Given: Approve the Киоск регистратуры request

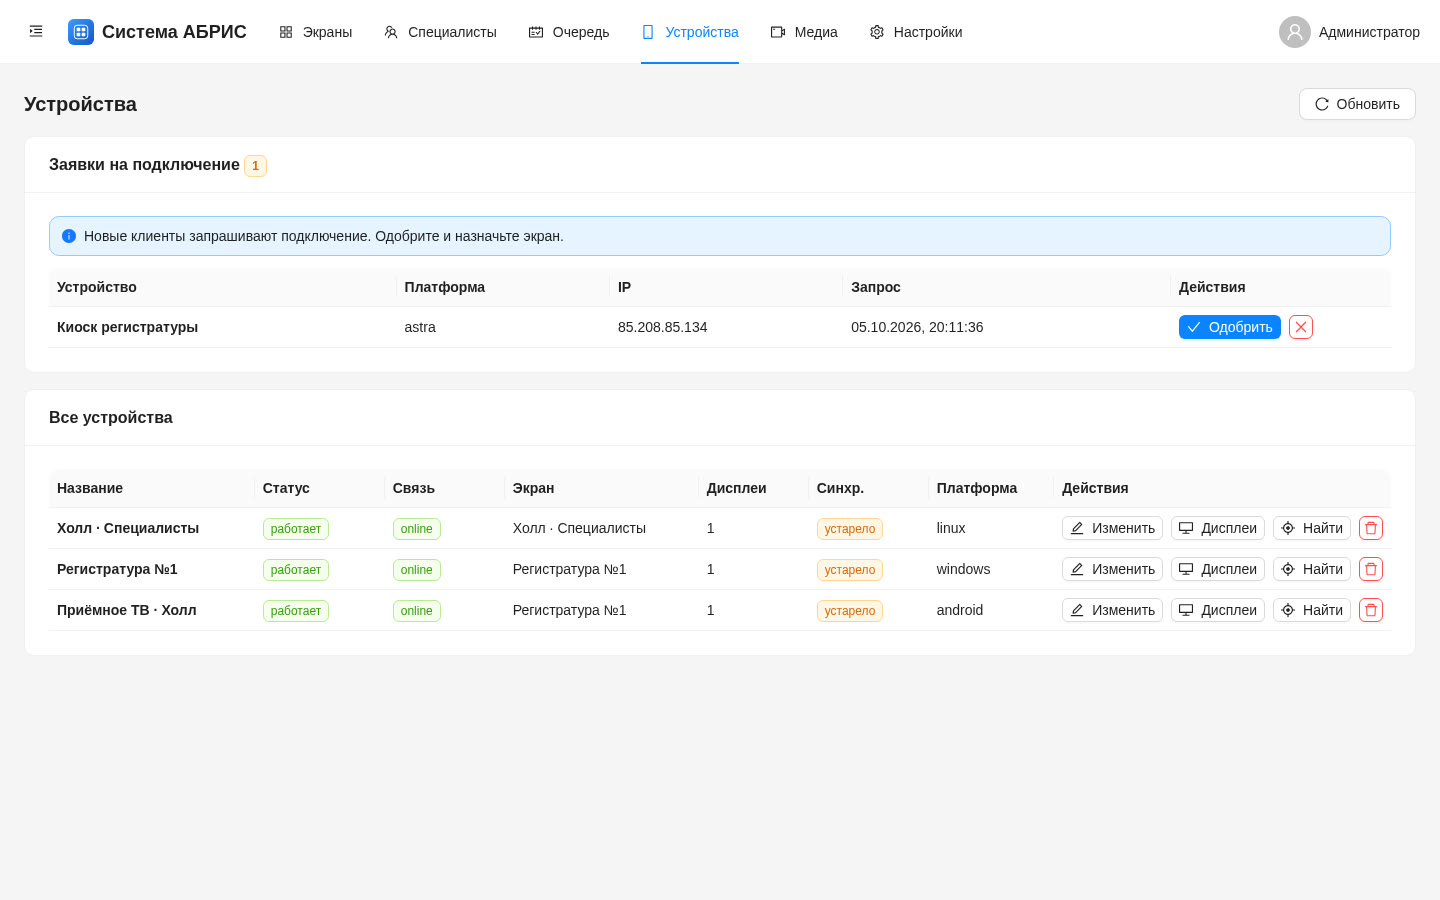Looking at the screenshot, I should (1229, 327).
